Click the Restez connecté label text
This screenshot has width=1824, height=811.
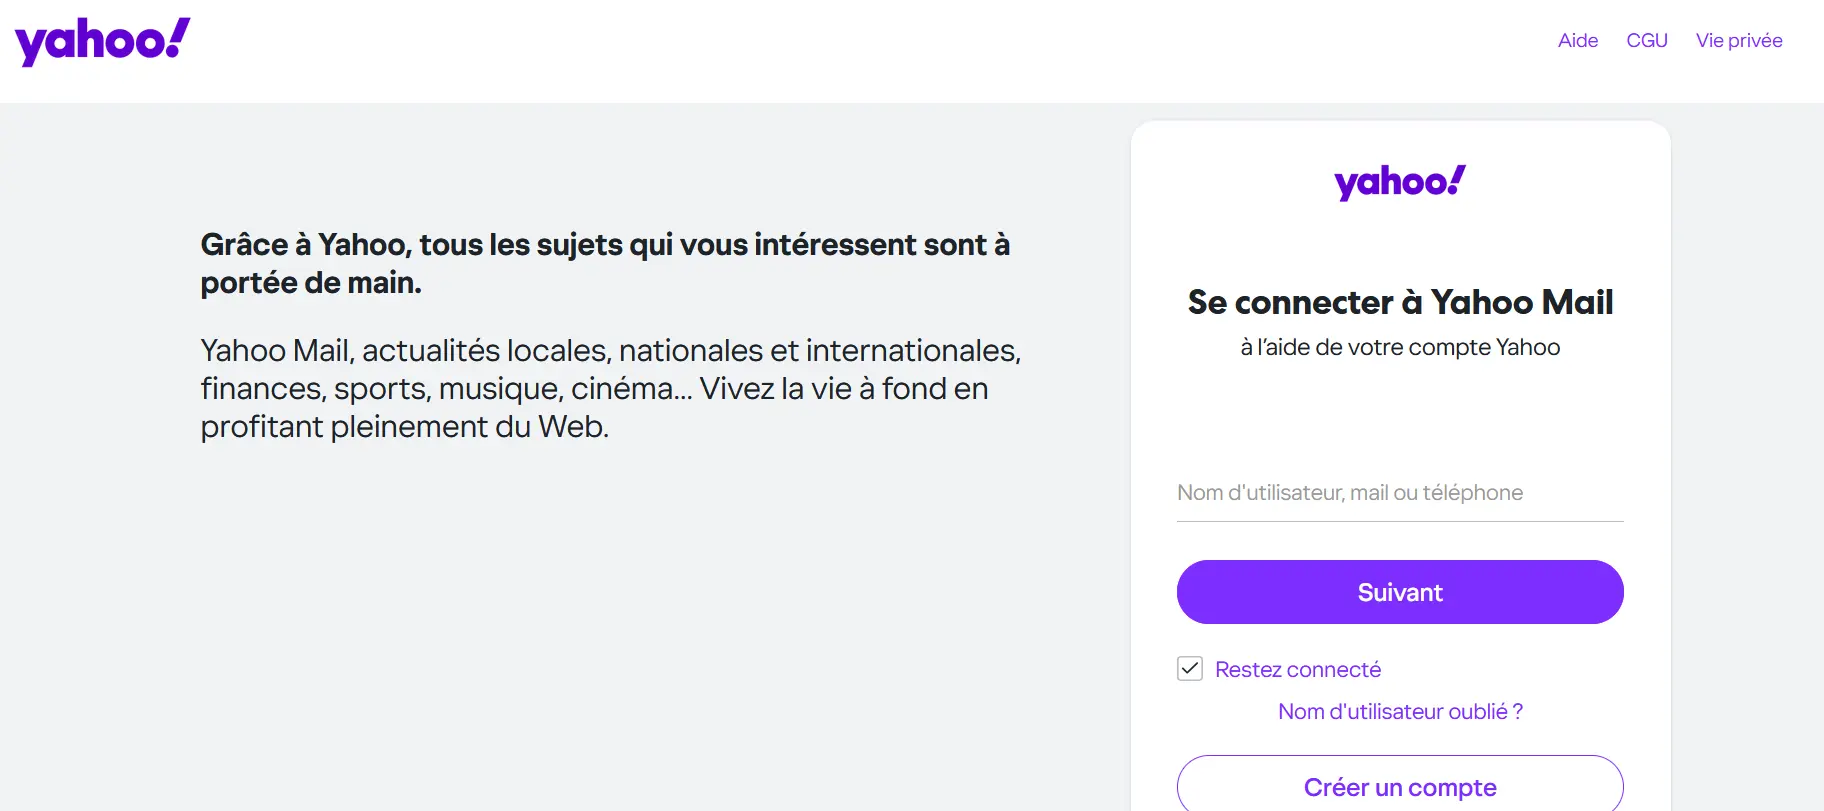point(1298,669)
